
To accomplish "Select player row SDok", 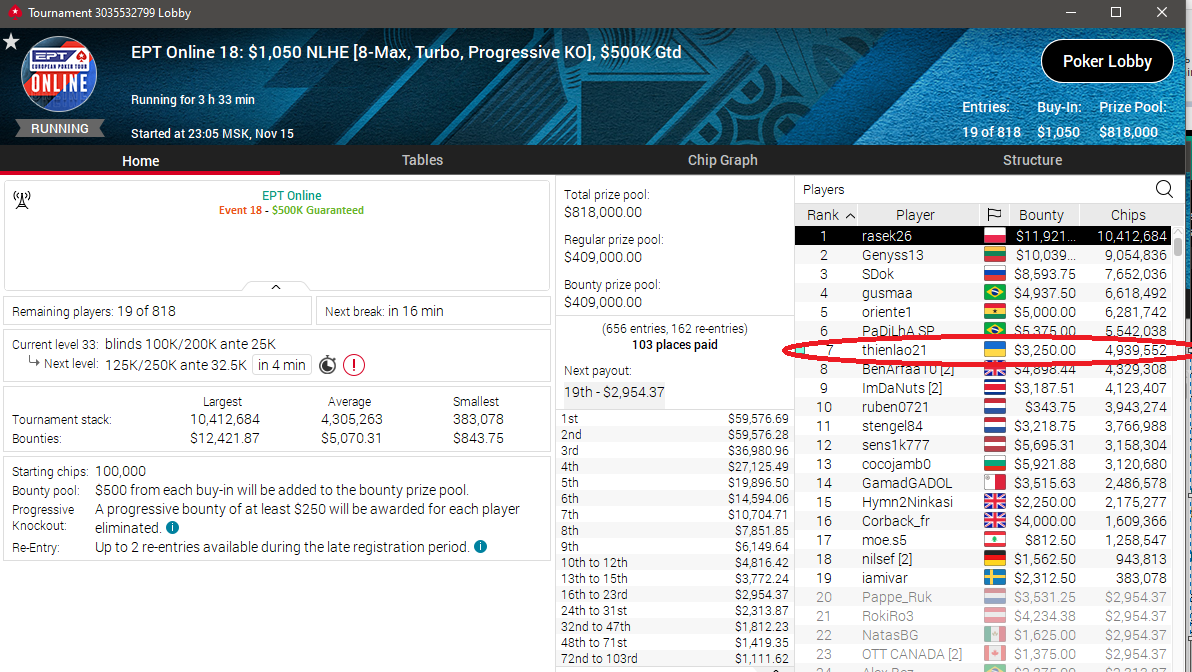I will [983, 274].
